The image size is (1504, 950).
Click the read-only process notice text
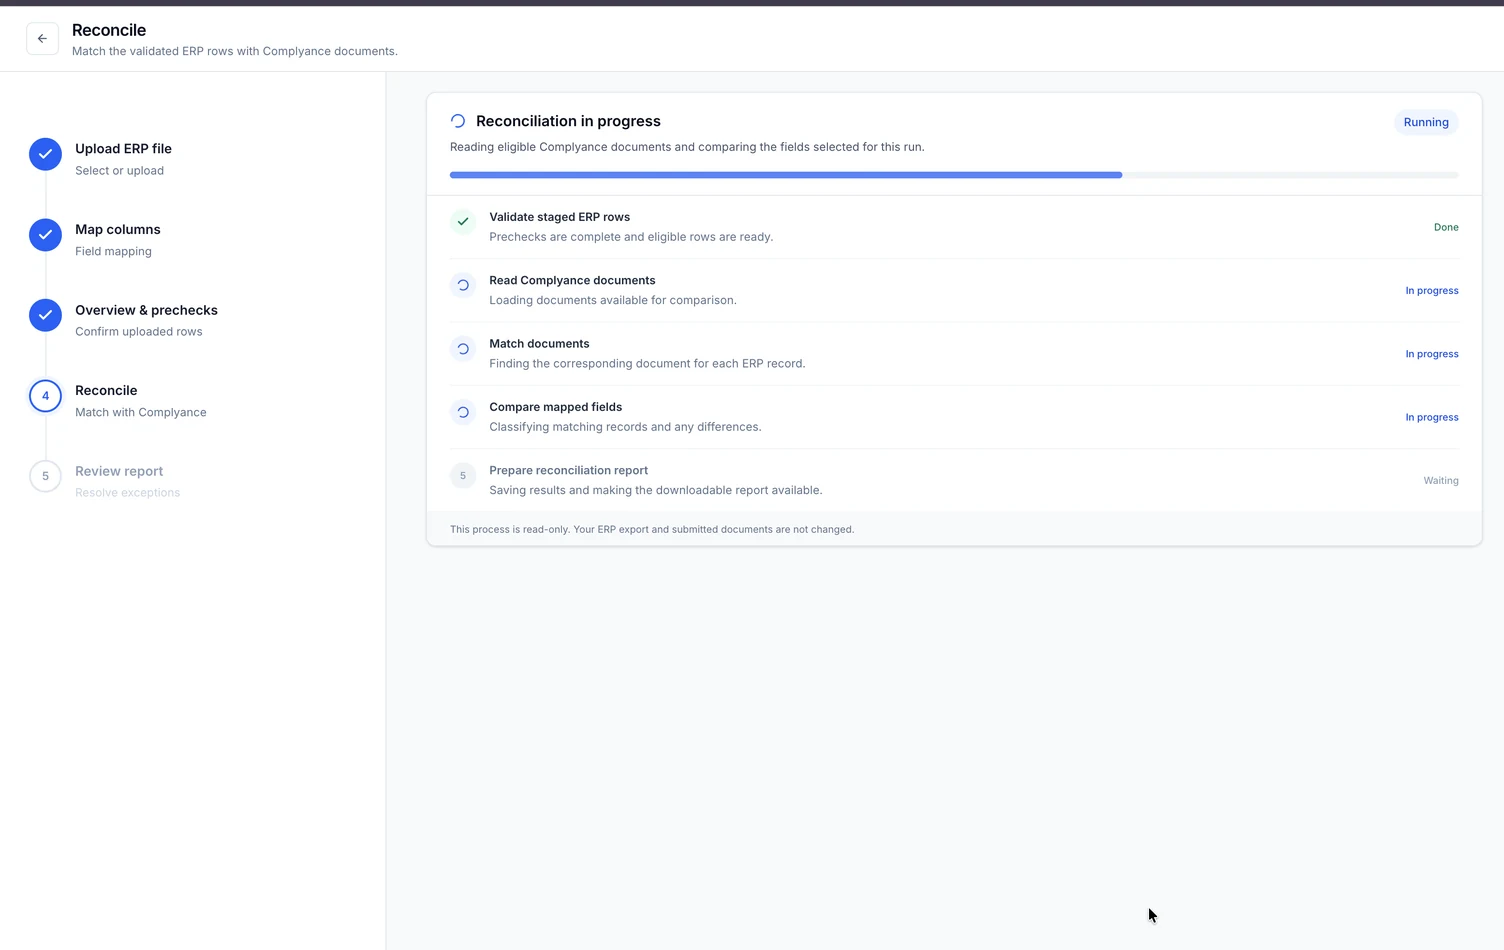(x=652, y=529)
